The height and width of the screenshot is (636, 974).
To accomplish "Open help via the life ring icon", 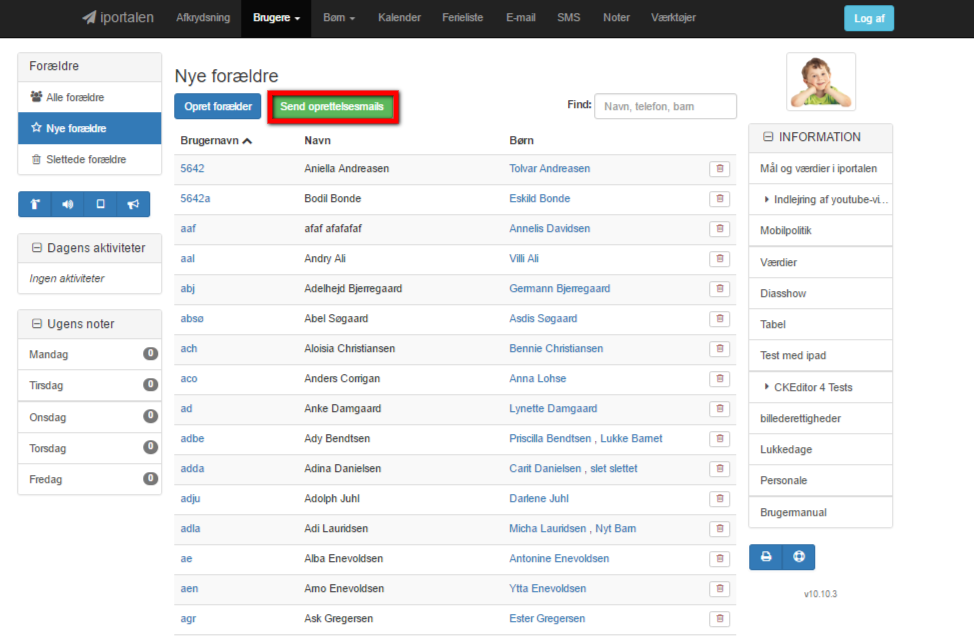I will pos(799,556).
